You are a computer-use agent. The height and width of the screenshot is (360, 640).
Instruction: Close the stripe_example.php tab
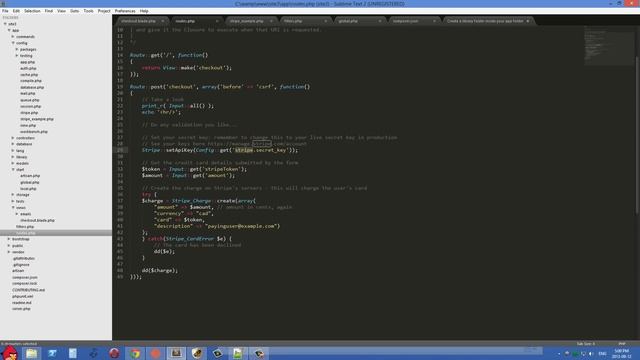(x=271, y=21)
